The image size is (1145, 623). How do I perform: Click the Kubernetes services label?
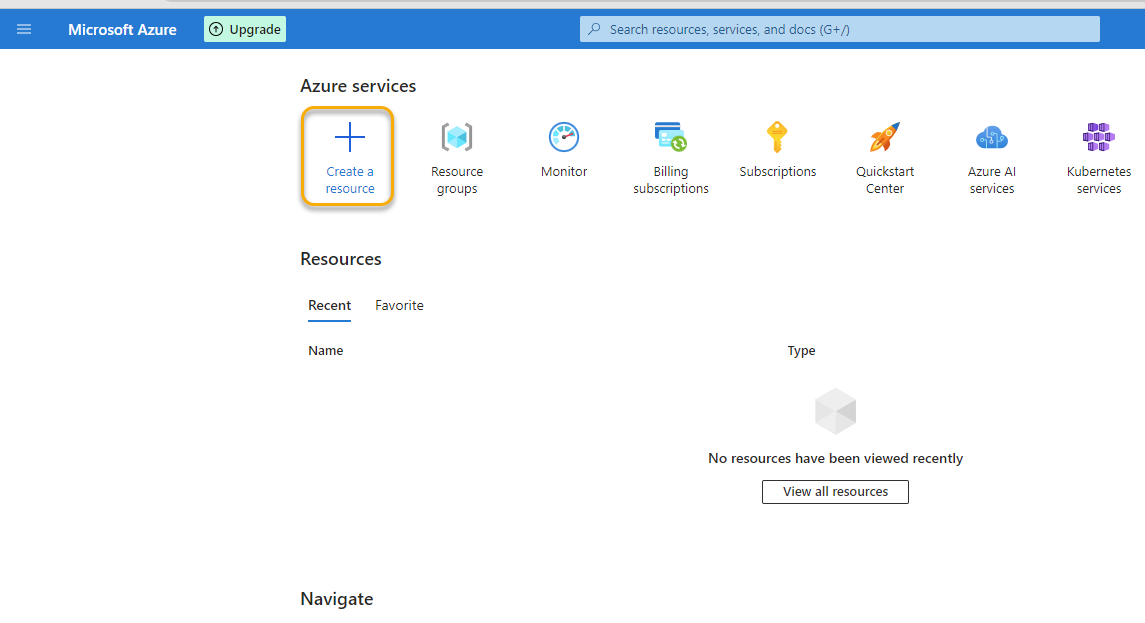[x=1099, y=180]
